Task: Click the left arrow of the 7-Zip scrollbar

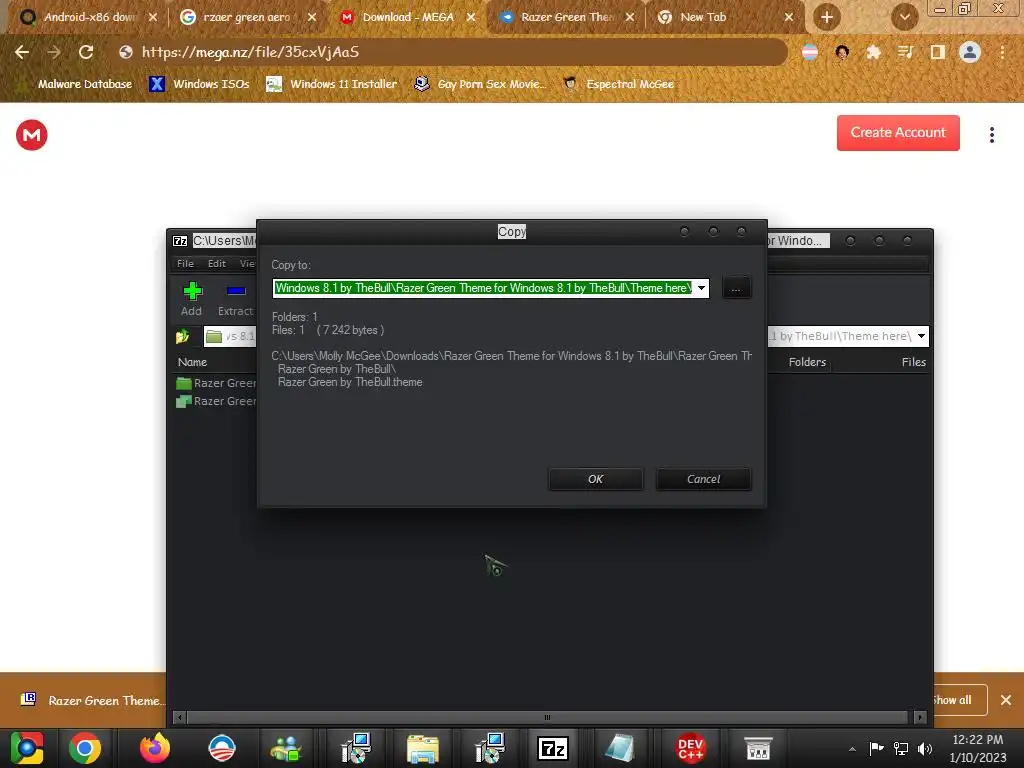Action: pos(180,717)
